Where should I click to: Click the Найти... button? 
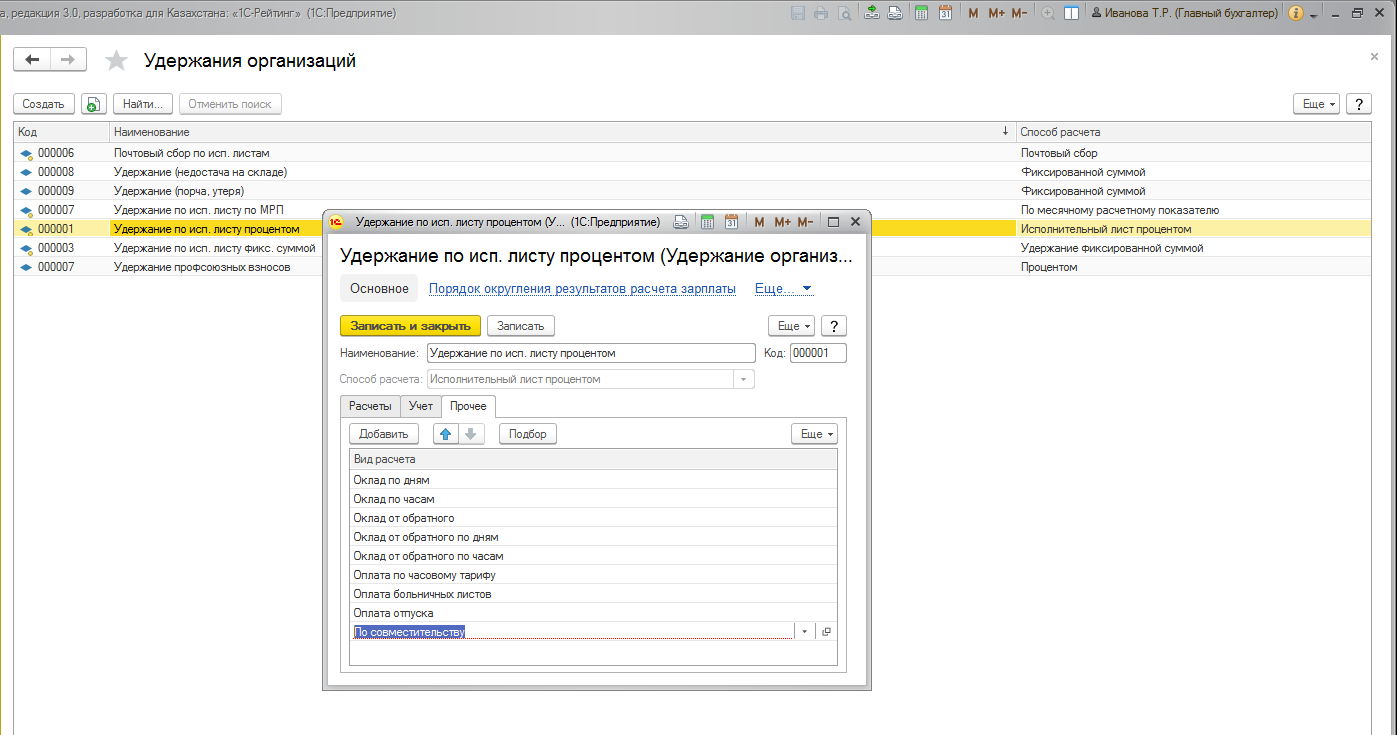click(144, 104)
